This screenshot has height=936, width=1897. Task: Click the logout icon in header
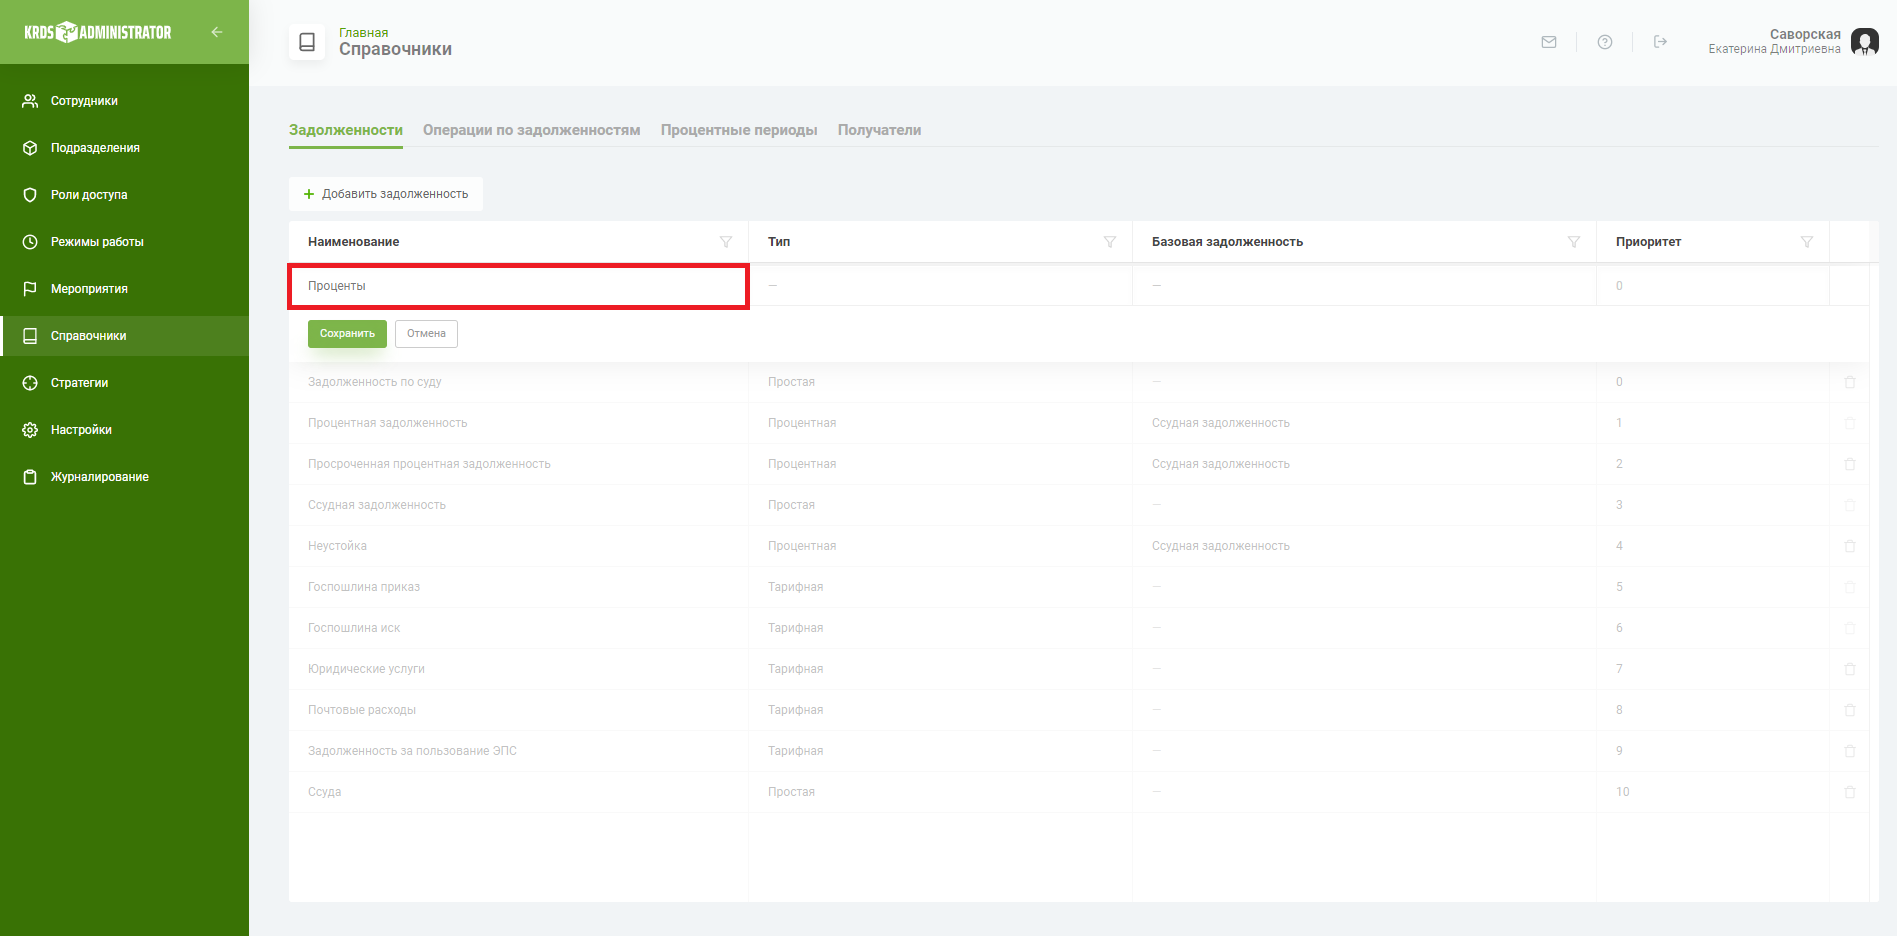1660,42
